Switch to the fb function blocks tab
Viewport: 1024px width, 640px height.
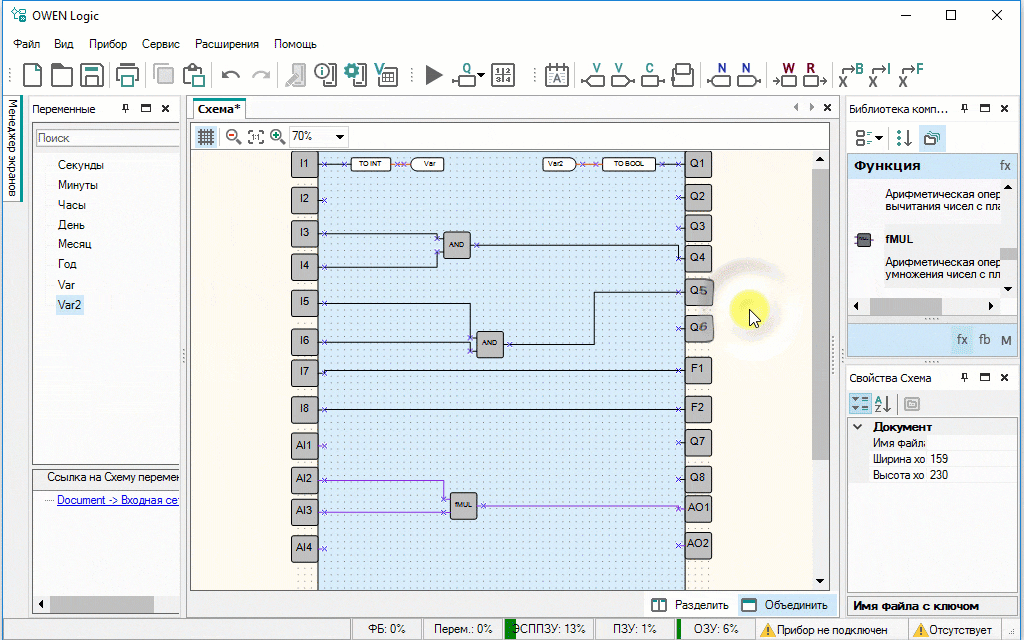984,340
